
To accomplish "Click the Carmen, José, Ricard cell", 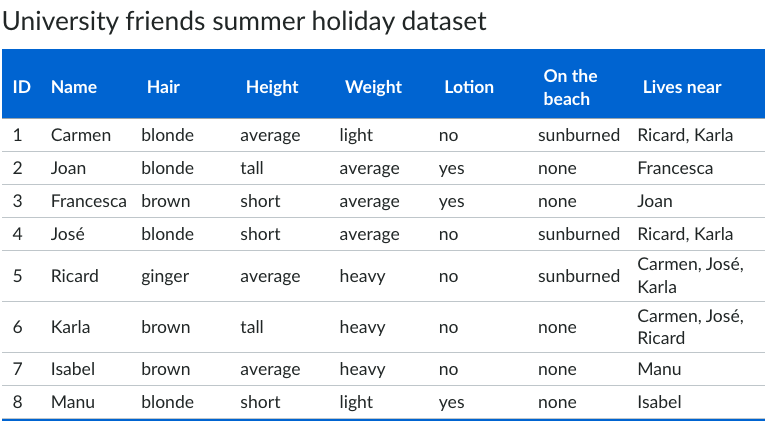I will [690, 327].
